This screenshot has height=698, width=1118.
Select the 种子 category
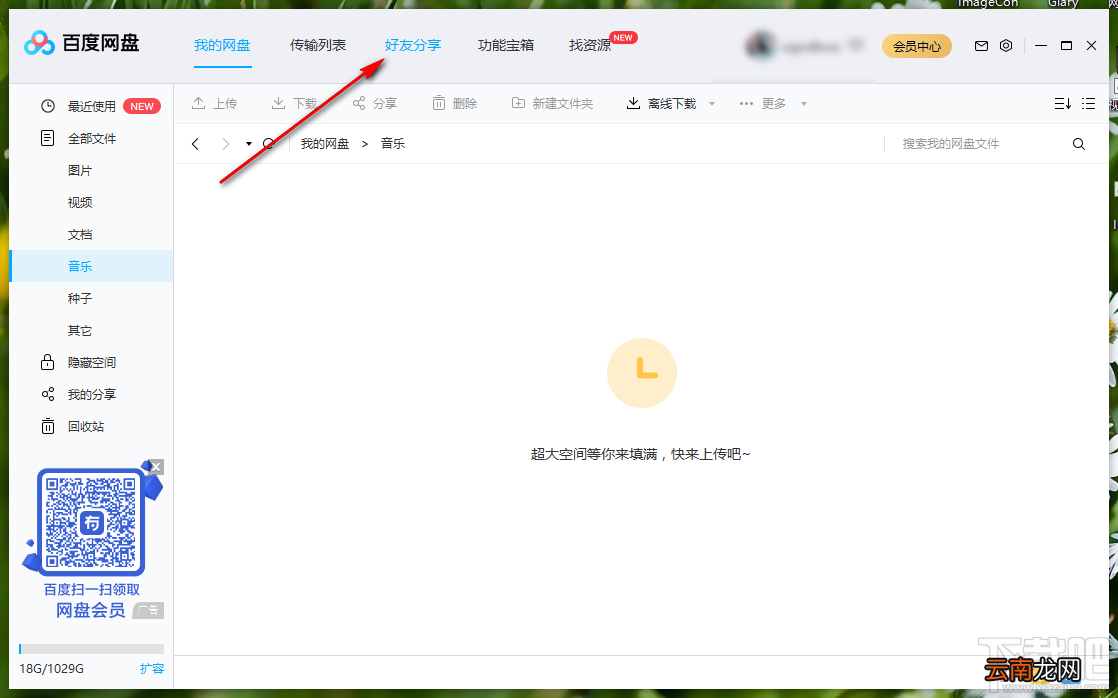80,299
